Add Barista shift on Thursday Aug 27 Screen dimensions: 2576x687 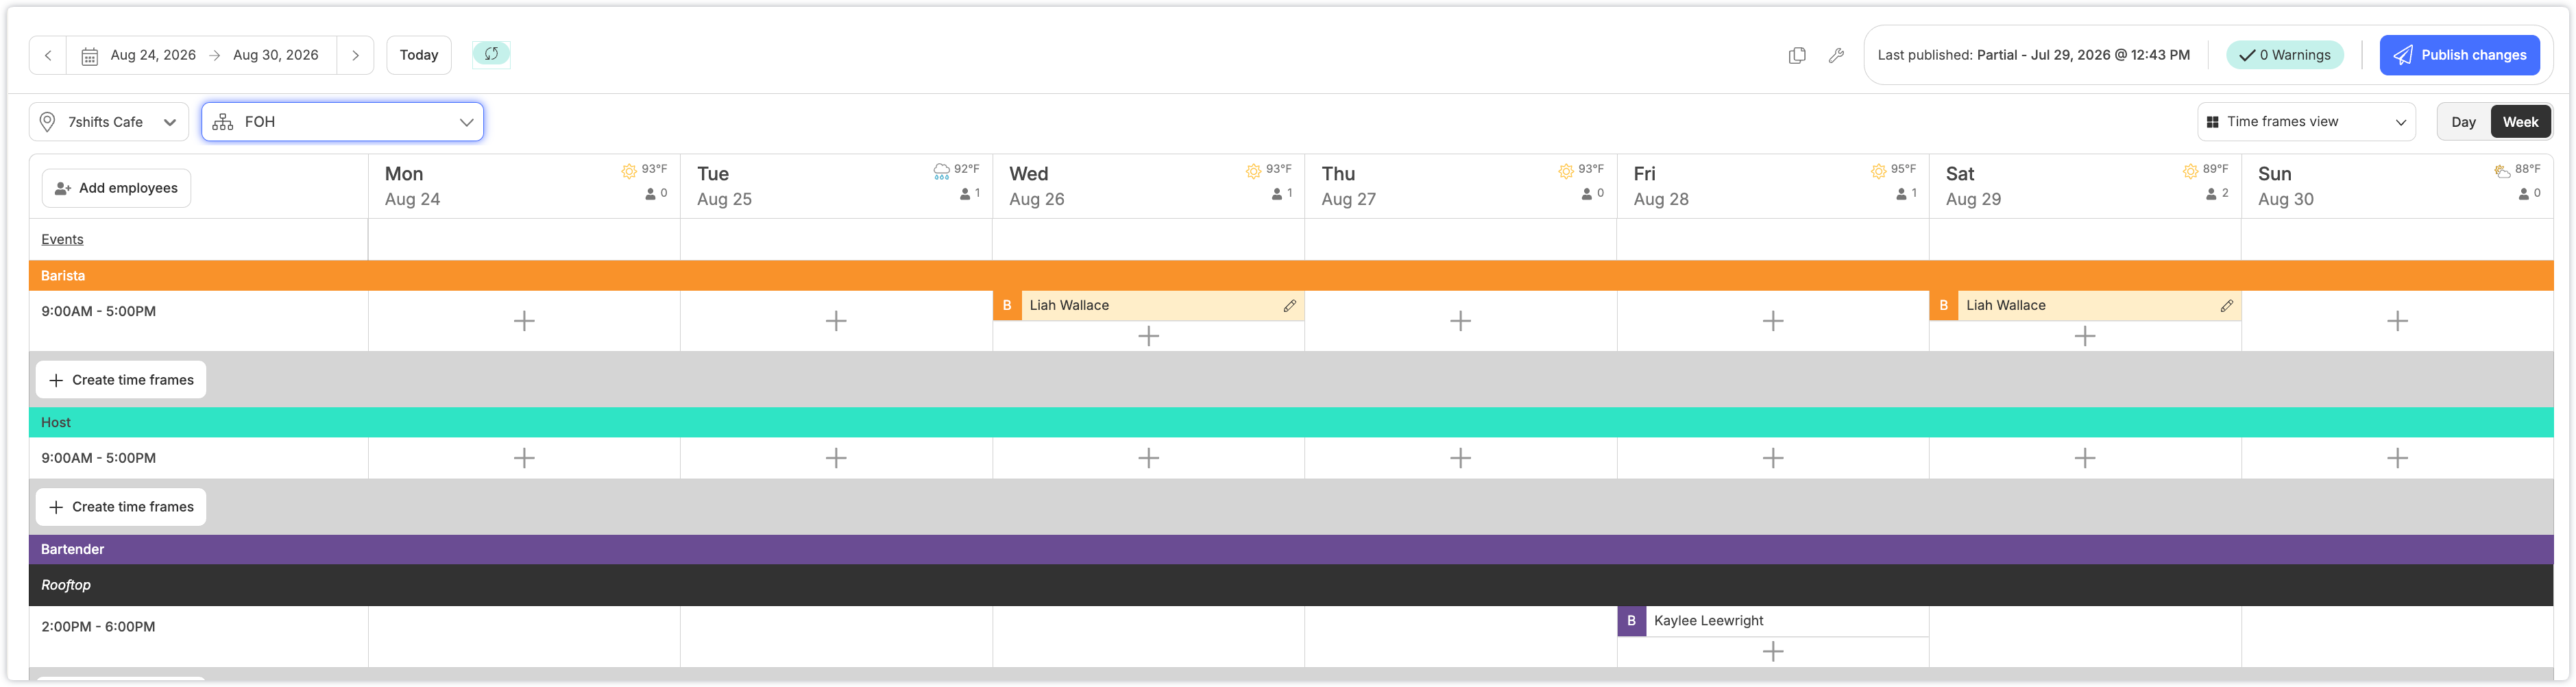tap(1460, 321)
